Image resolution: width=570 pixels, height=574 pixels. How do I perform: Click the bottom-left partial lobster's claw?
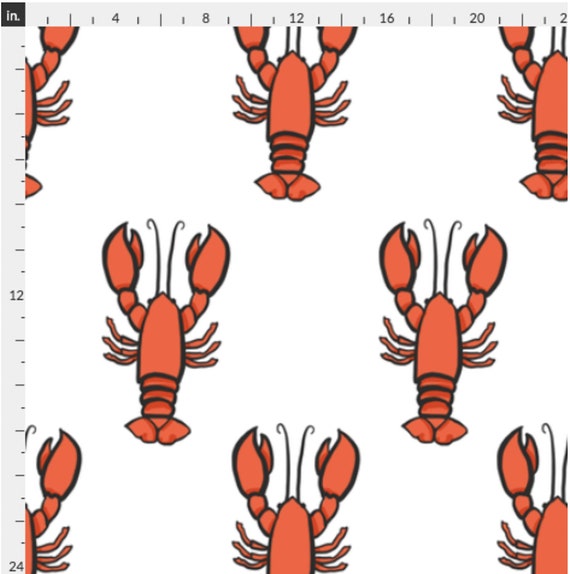[x=59, y=464]
